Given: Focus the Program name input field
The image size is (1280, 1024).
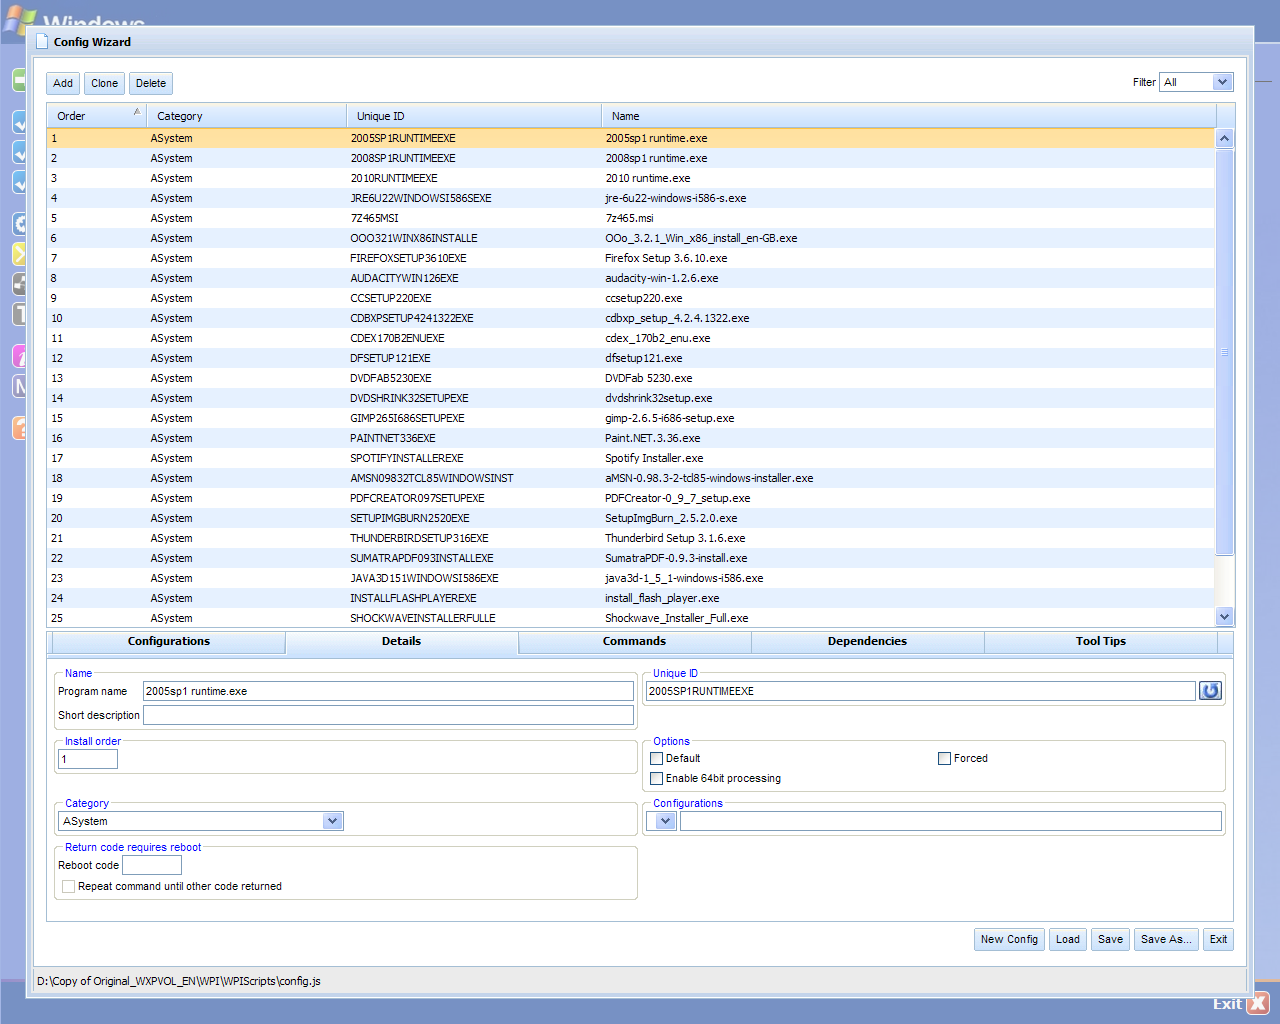Looking at the screenshot, I should (388, 691).
